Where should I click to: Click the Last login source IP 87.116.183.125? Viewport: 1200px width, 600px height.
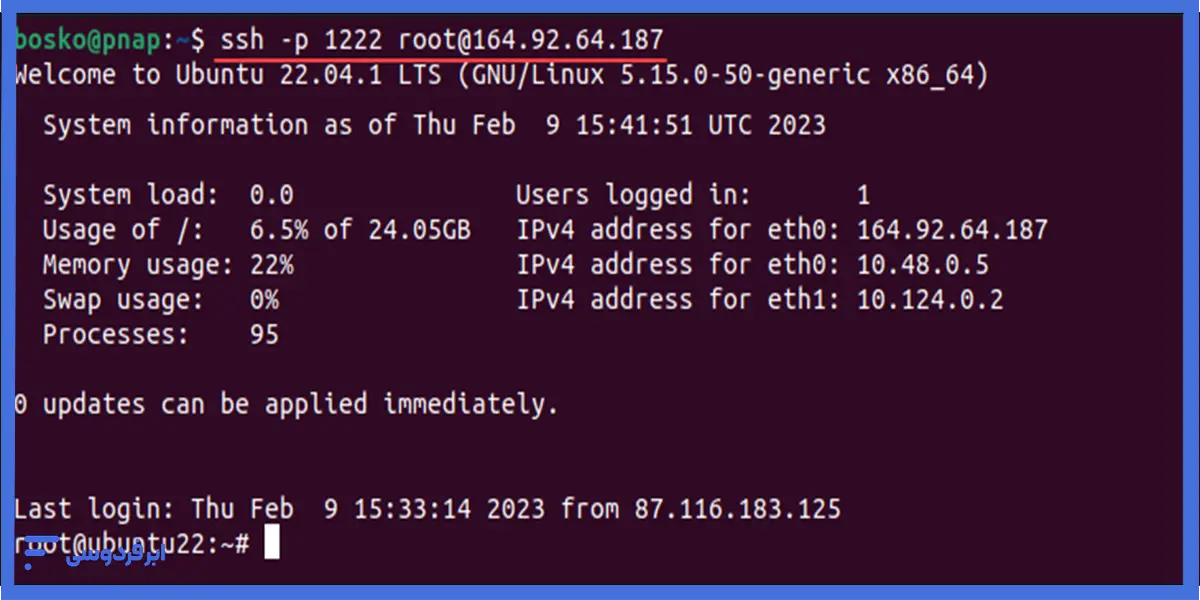[x=737, y=510]
